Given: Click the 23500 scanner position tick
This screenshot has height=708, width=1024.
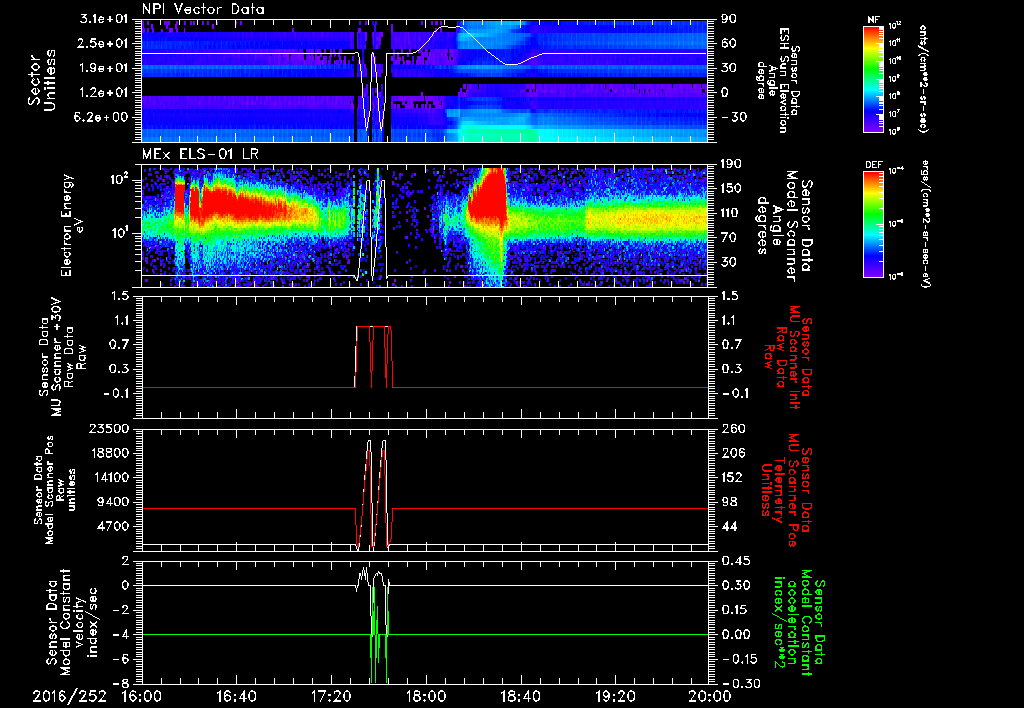Looking at the screenshot, I should [111, 428].
